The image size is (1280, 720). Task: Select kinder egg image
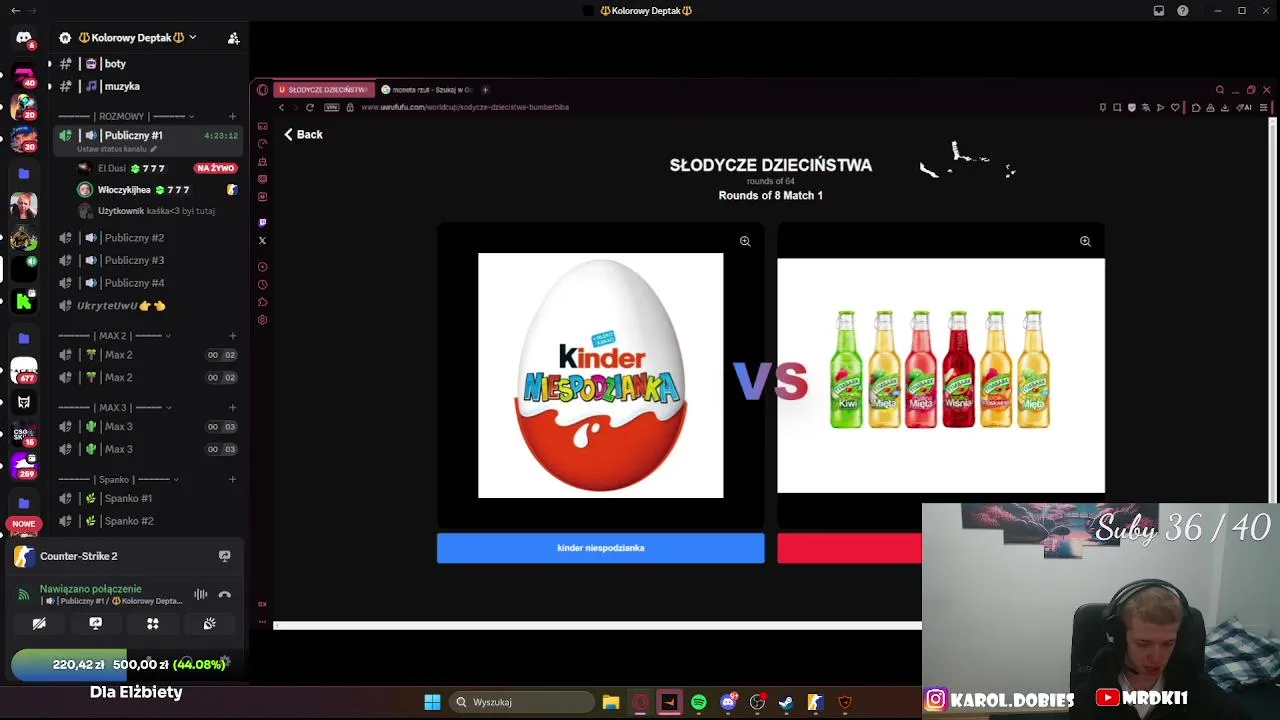pyautogui.click(x=600, y=375)
